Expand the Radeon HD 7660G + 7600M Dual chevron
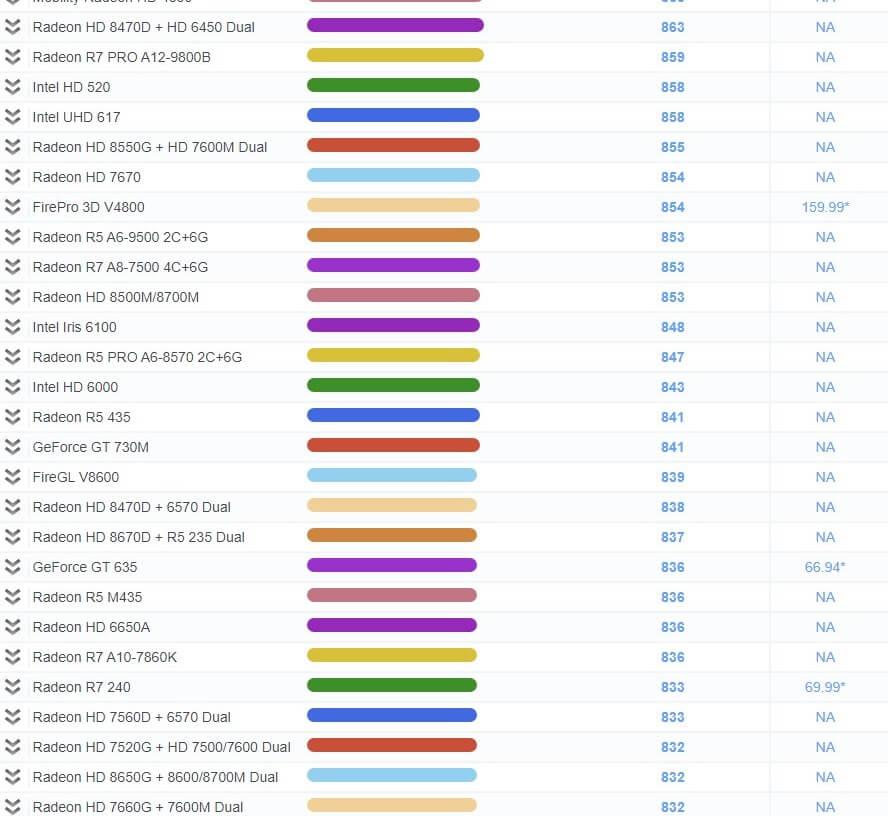This screenshot has width=888, height=816. tap(12, 808)
